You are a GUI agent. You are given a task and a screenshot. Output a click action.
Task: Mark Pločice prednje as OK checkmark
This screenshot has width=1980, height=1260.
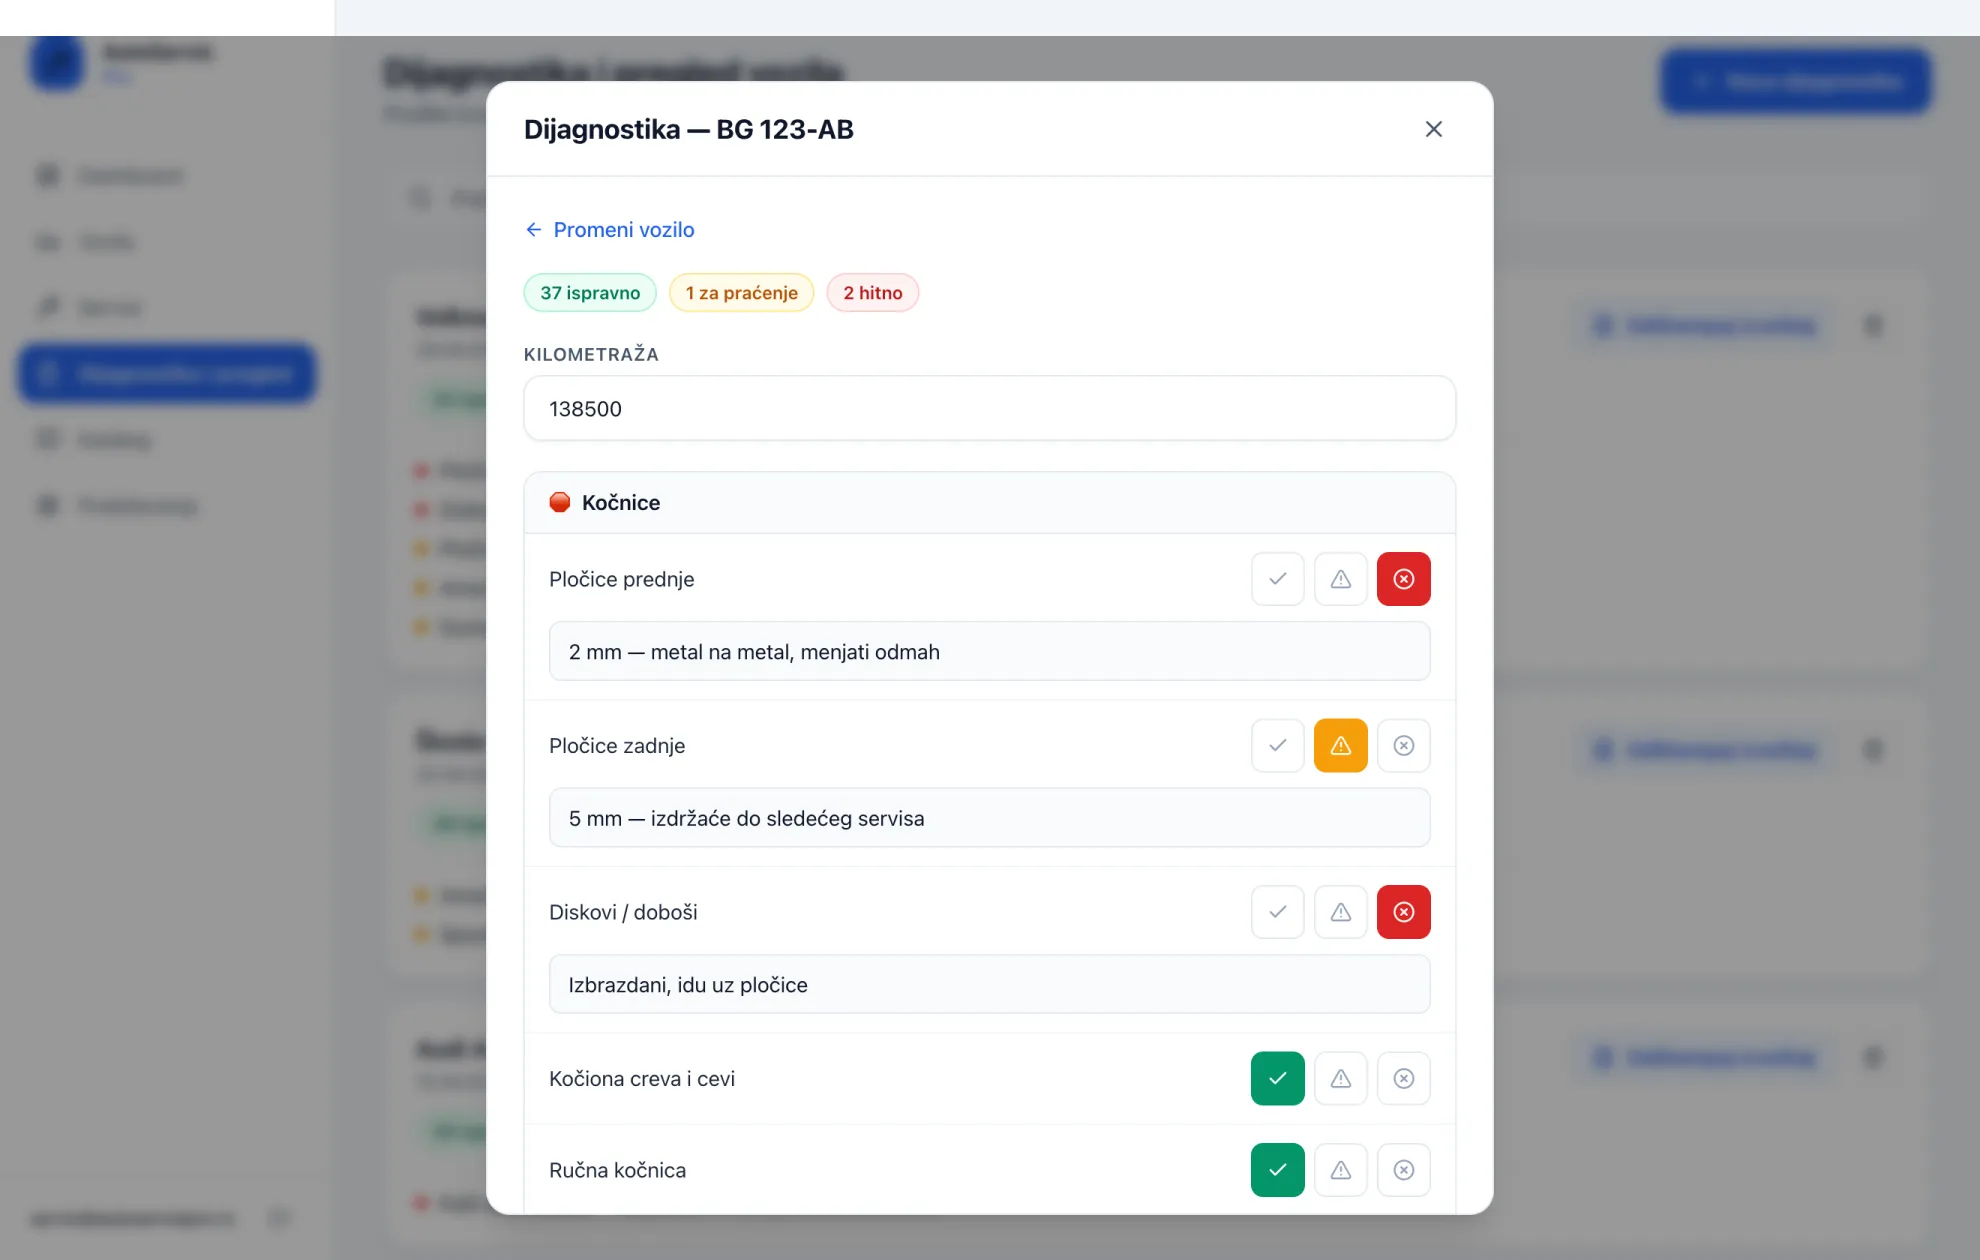1277,579
